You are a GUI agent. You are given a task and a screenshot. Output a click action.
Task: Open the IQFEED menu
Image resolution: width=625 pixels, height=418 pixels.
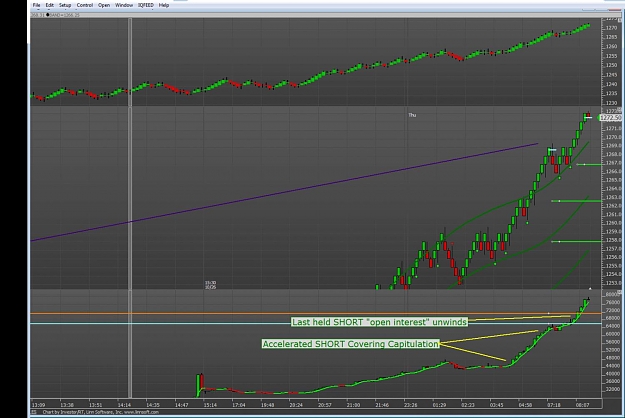(146, 5)
